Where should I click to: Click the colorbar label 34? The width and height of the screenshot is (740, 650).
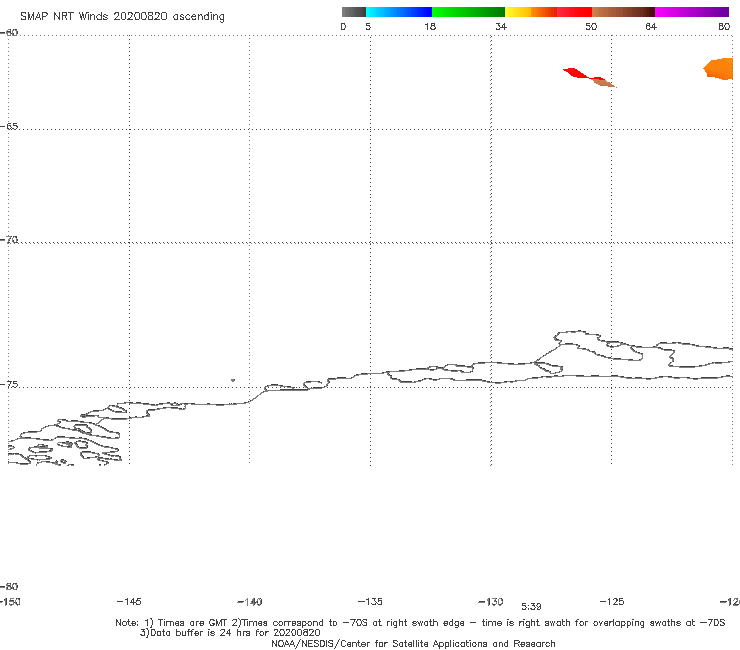point(501,26)
